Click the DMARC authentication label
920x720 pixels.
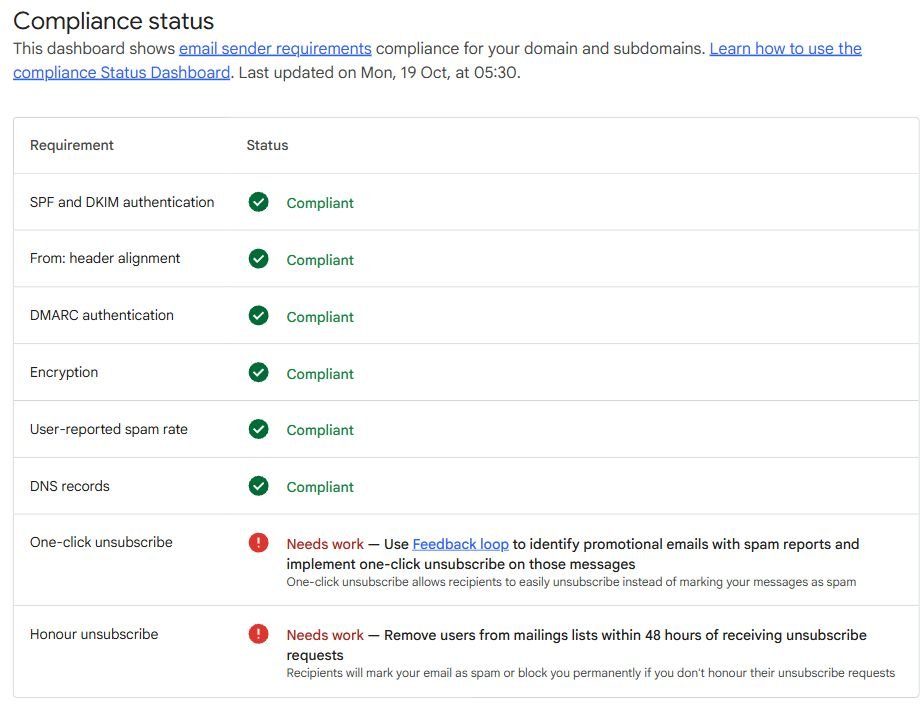pyautogui.click(x=102, y=316)
